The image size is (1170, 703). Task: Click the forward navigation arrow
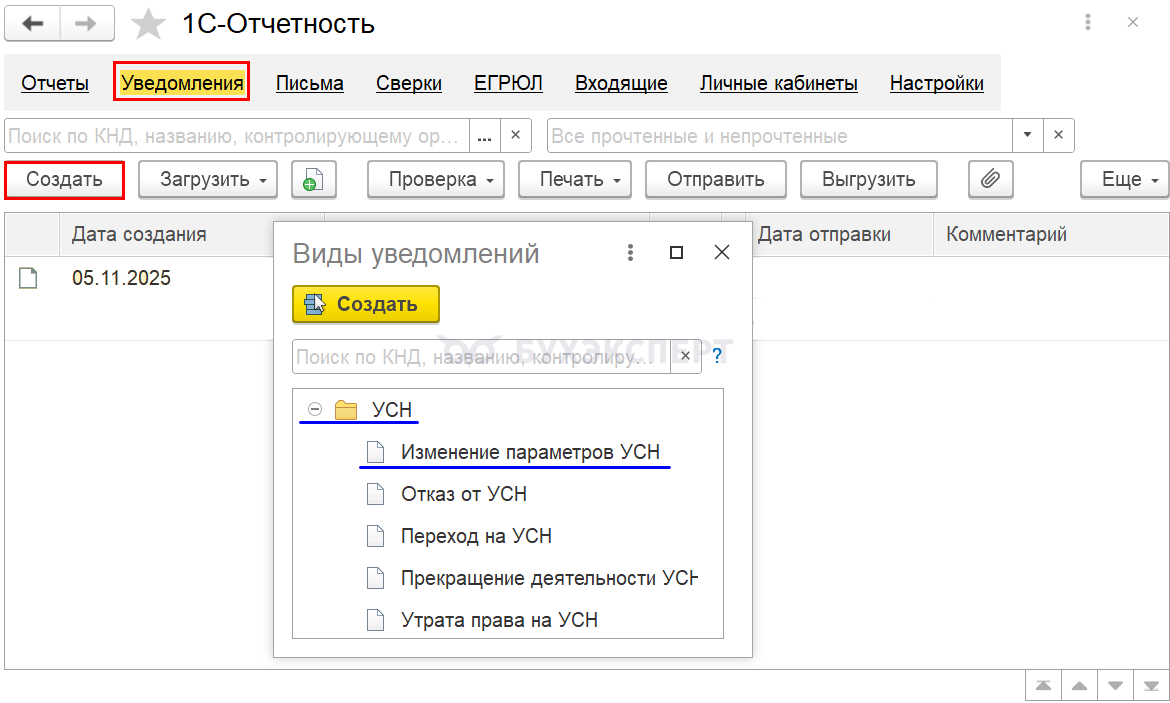tap(86, 24)
